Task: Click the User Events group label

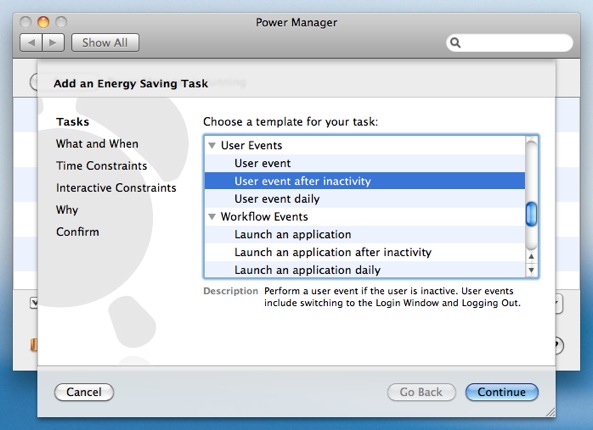Action: tap(251, 145)
